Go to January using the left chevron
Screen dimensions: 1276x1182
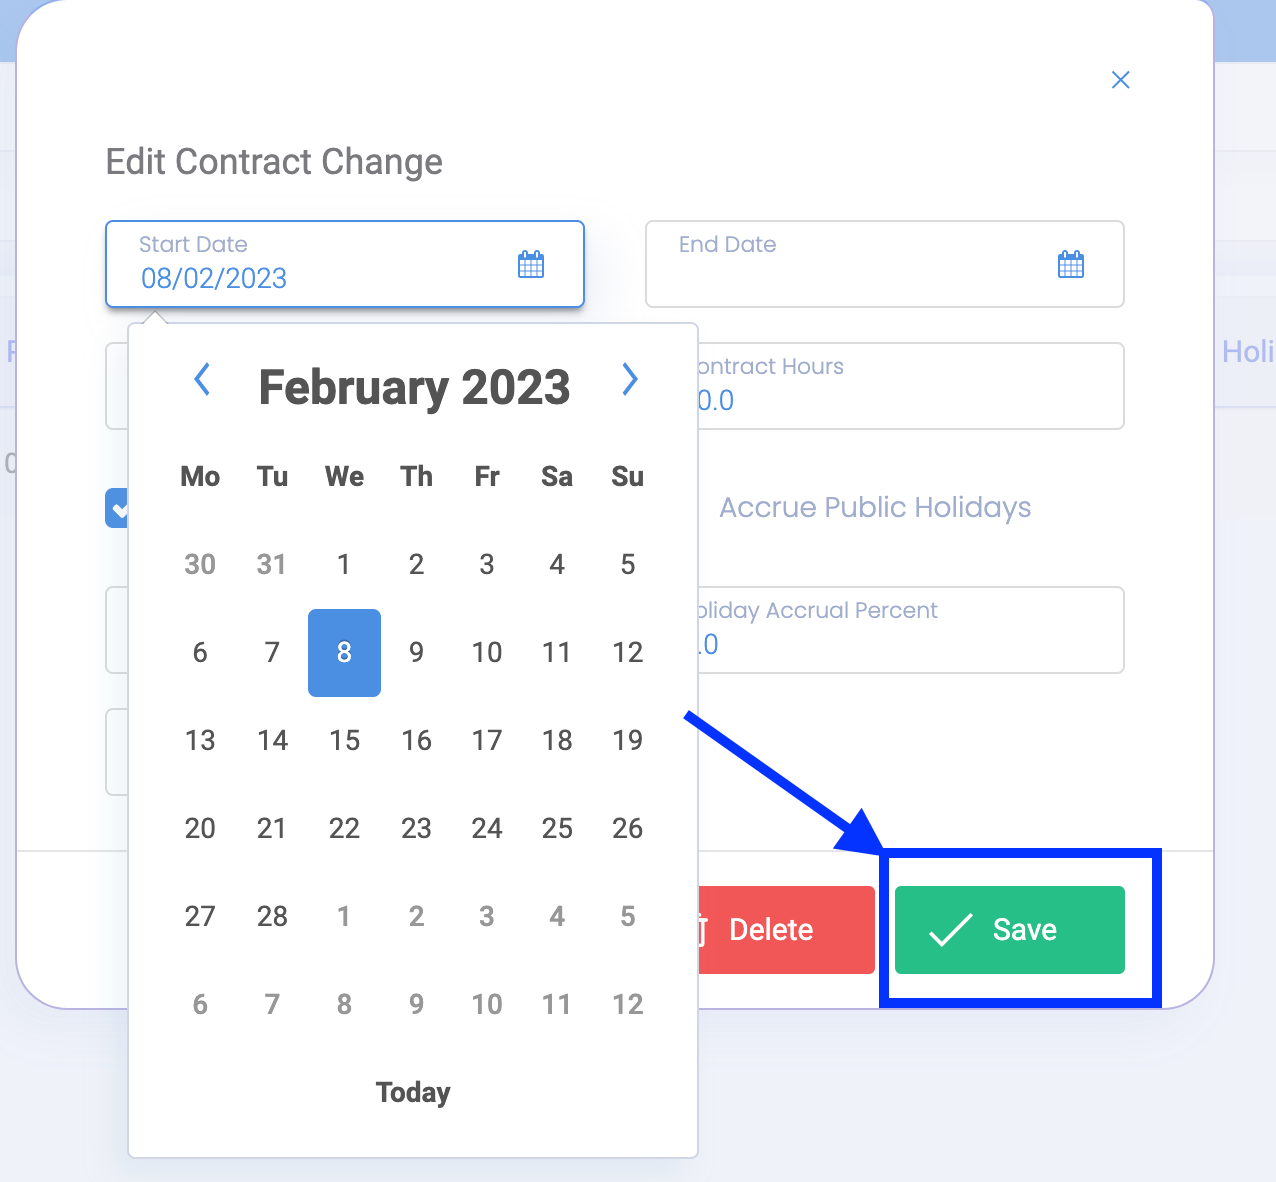tap(202, 380)
